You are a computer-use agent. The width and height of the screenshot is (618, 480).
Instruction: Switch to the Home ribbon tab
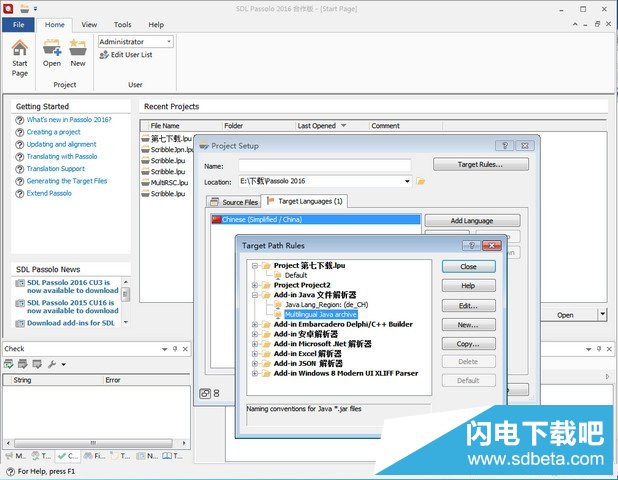click(x=54, y=24)
